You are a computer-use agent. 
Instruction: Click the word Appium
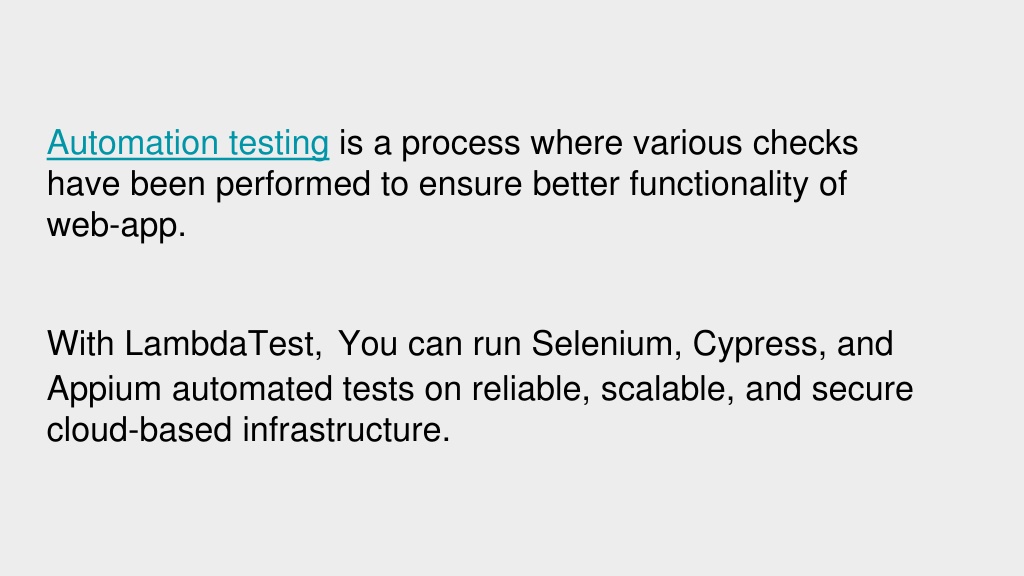click(x=104, y=390)
